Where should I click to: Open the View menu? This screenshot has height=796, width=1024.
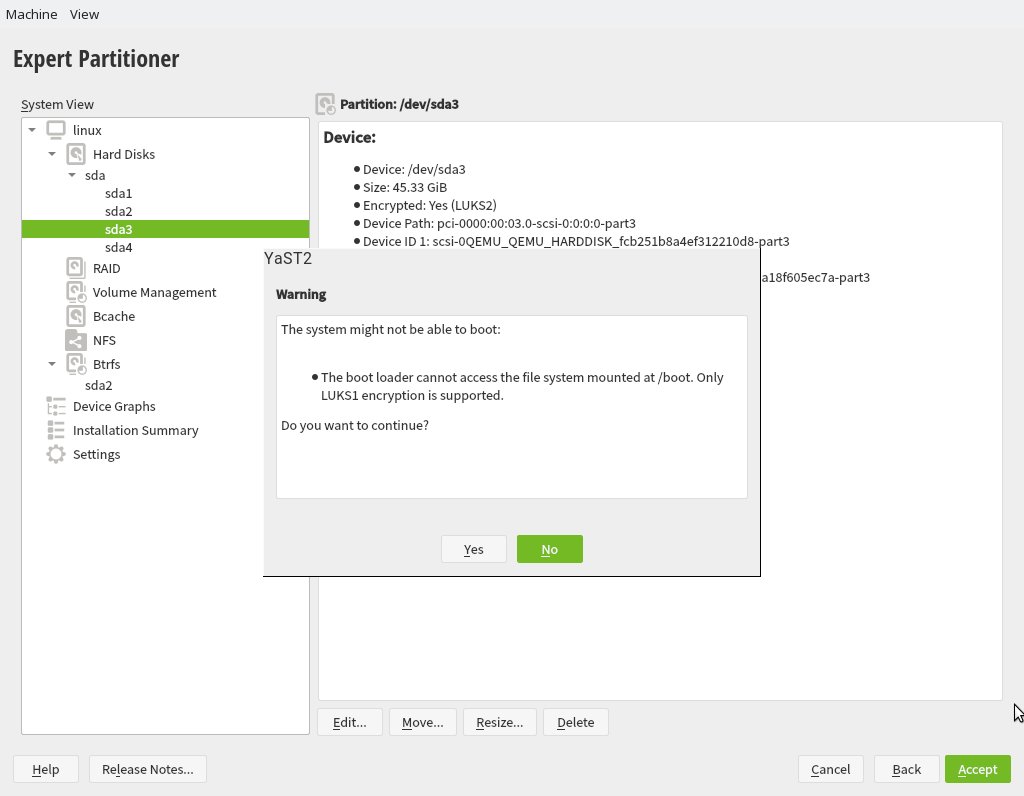tap(85, 14)
